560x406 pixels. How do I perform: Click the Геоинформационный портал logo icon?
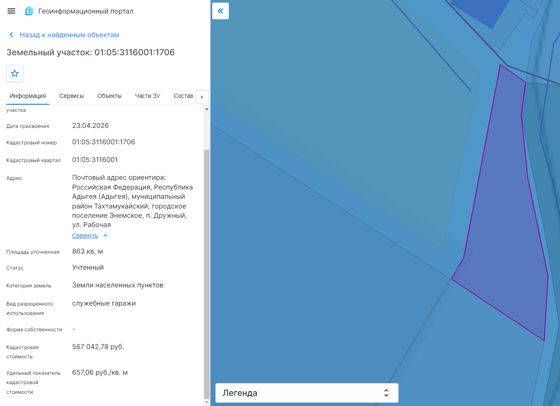29,11
